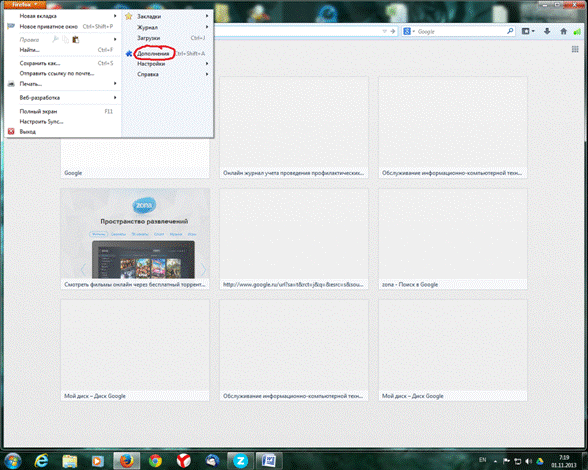The height and width of the screenshot is (470, 588).
Task: Launch Google Chrome from taskbar
Action: pos(155,460)
